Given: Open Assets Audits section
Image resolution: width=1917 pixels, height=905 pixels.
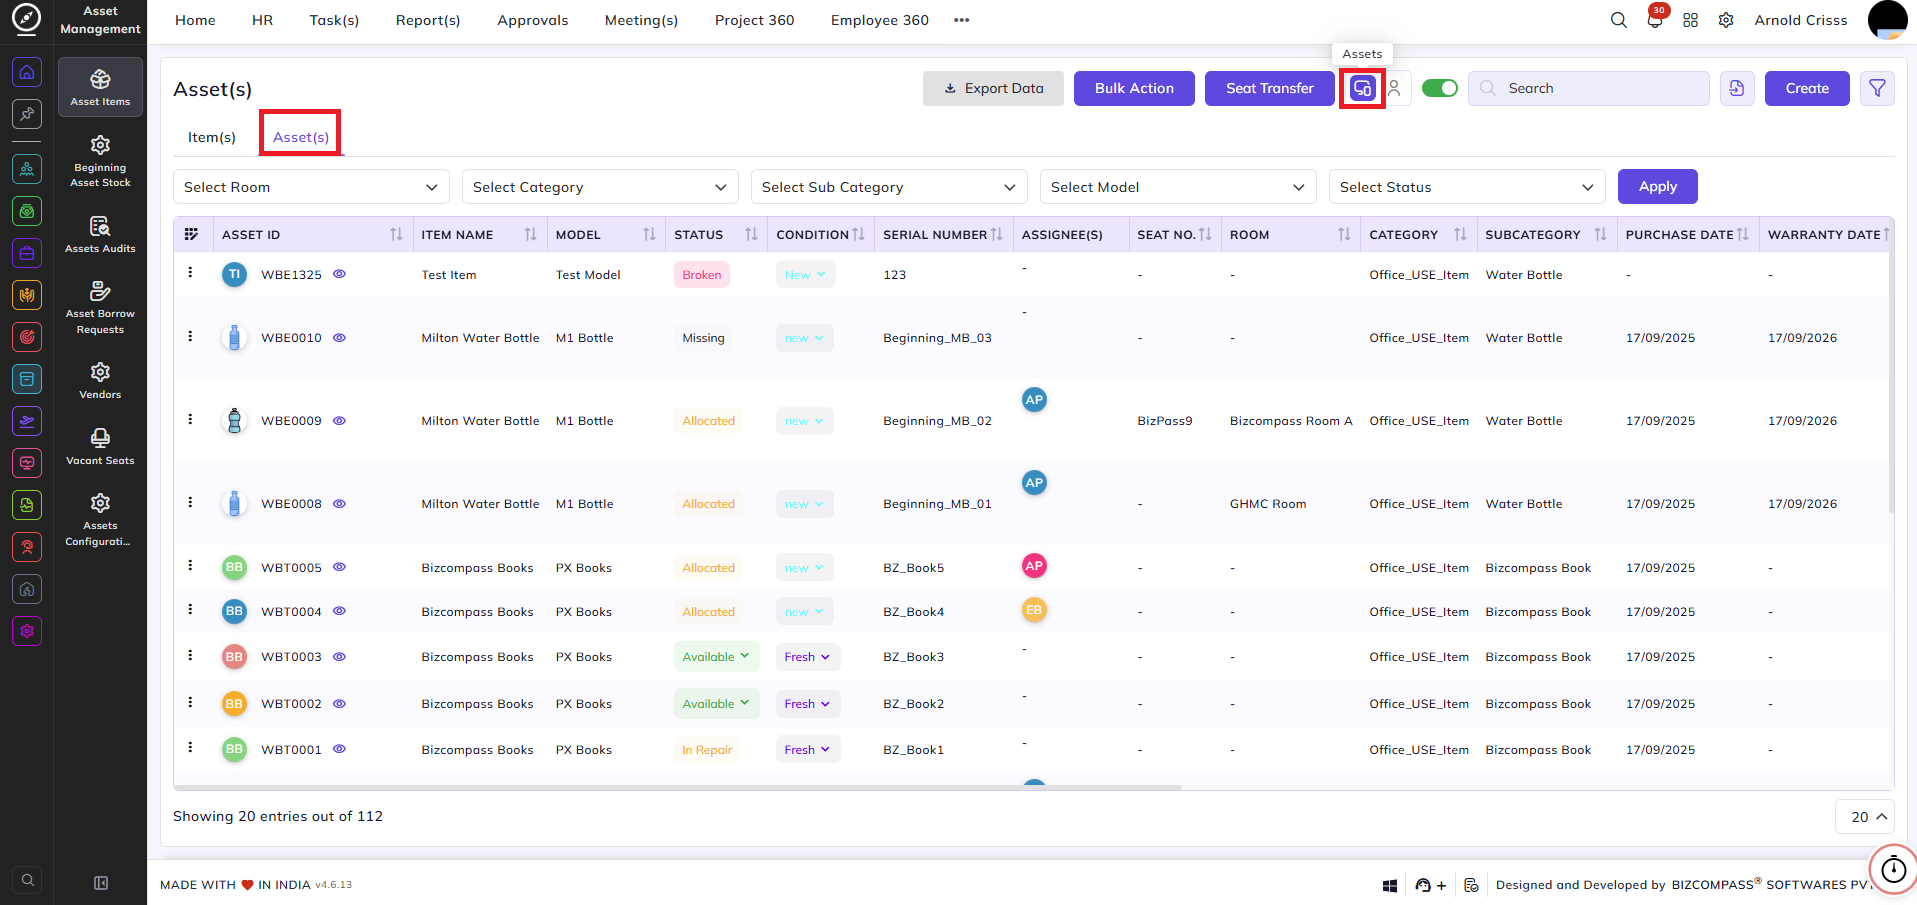Looking at the screenshot, I should click(100, 234).
